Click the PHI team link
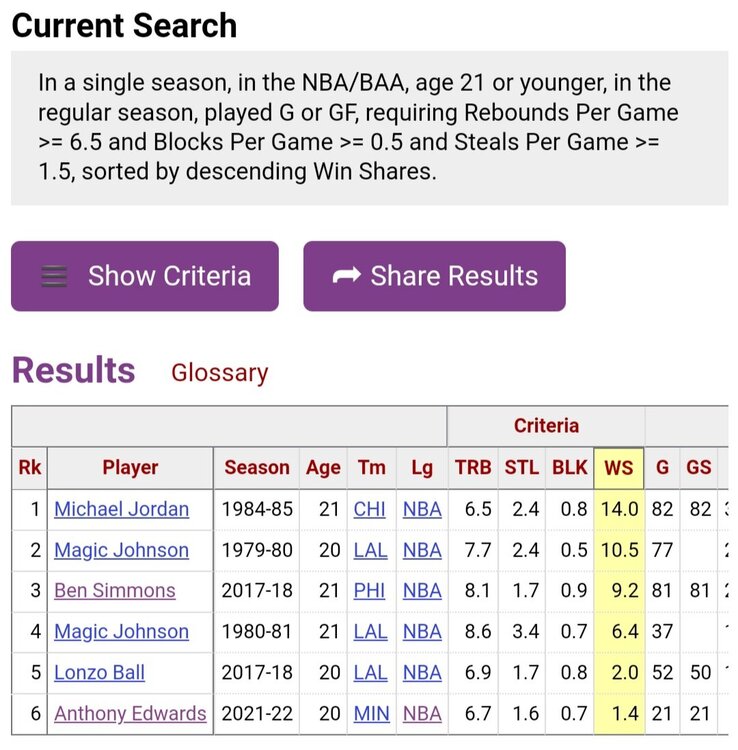This screenshot has height=750, width=738. pos(370,590)
